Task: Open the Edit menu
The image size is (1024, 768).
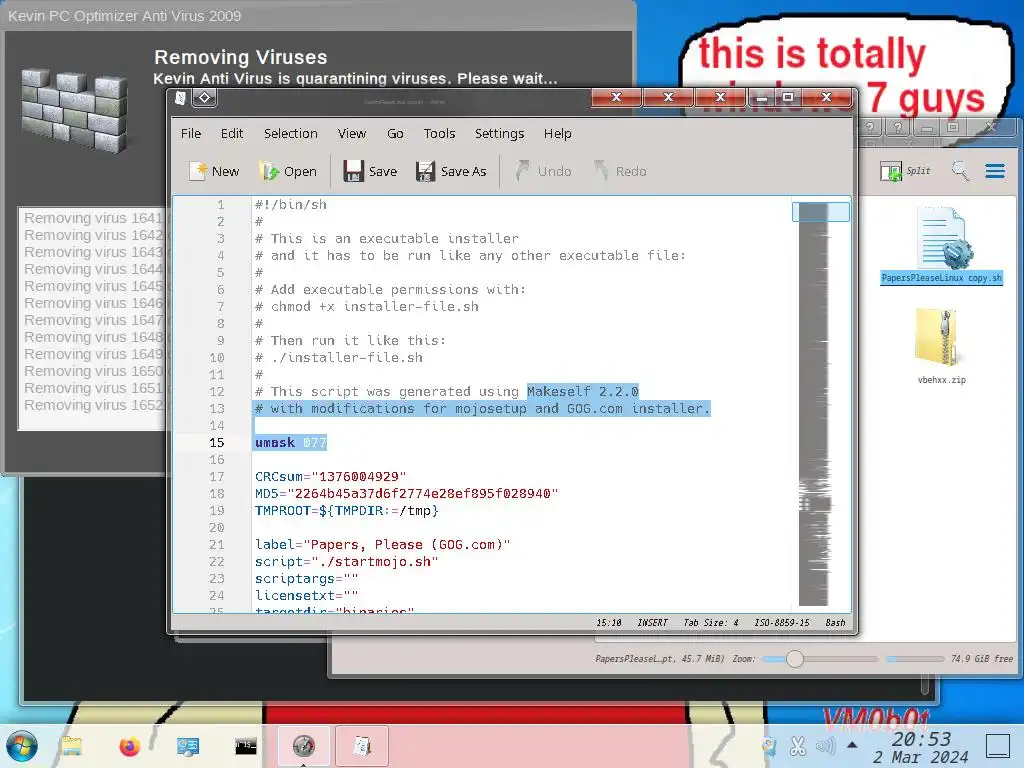Action: 232,133
